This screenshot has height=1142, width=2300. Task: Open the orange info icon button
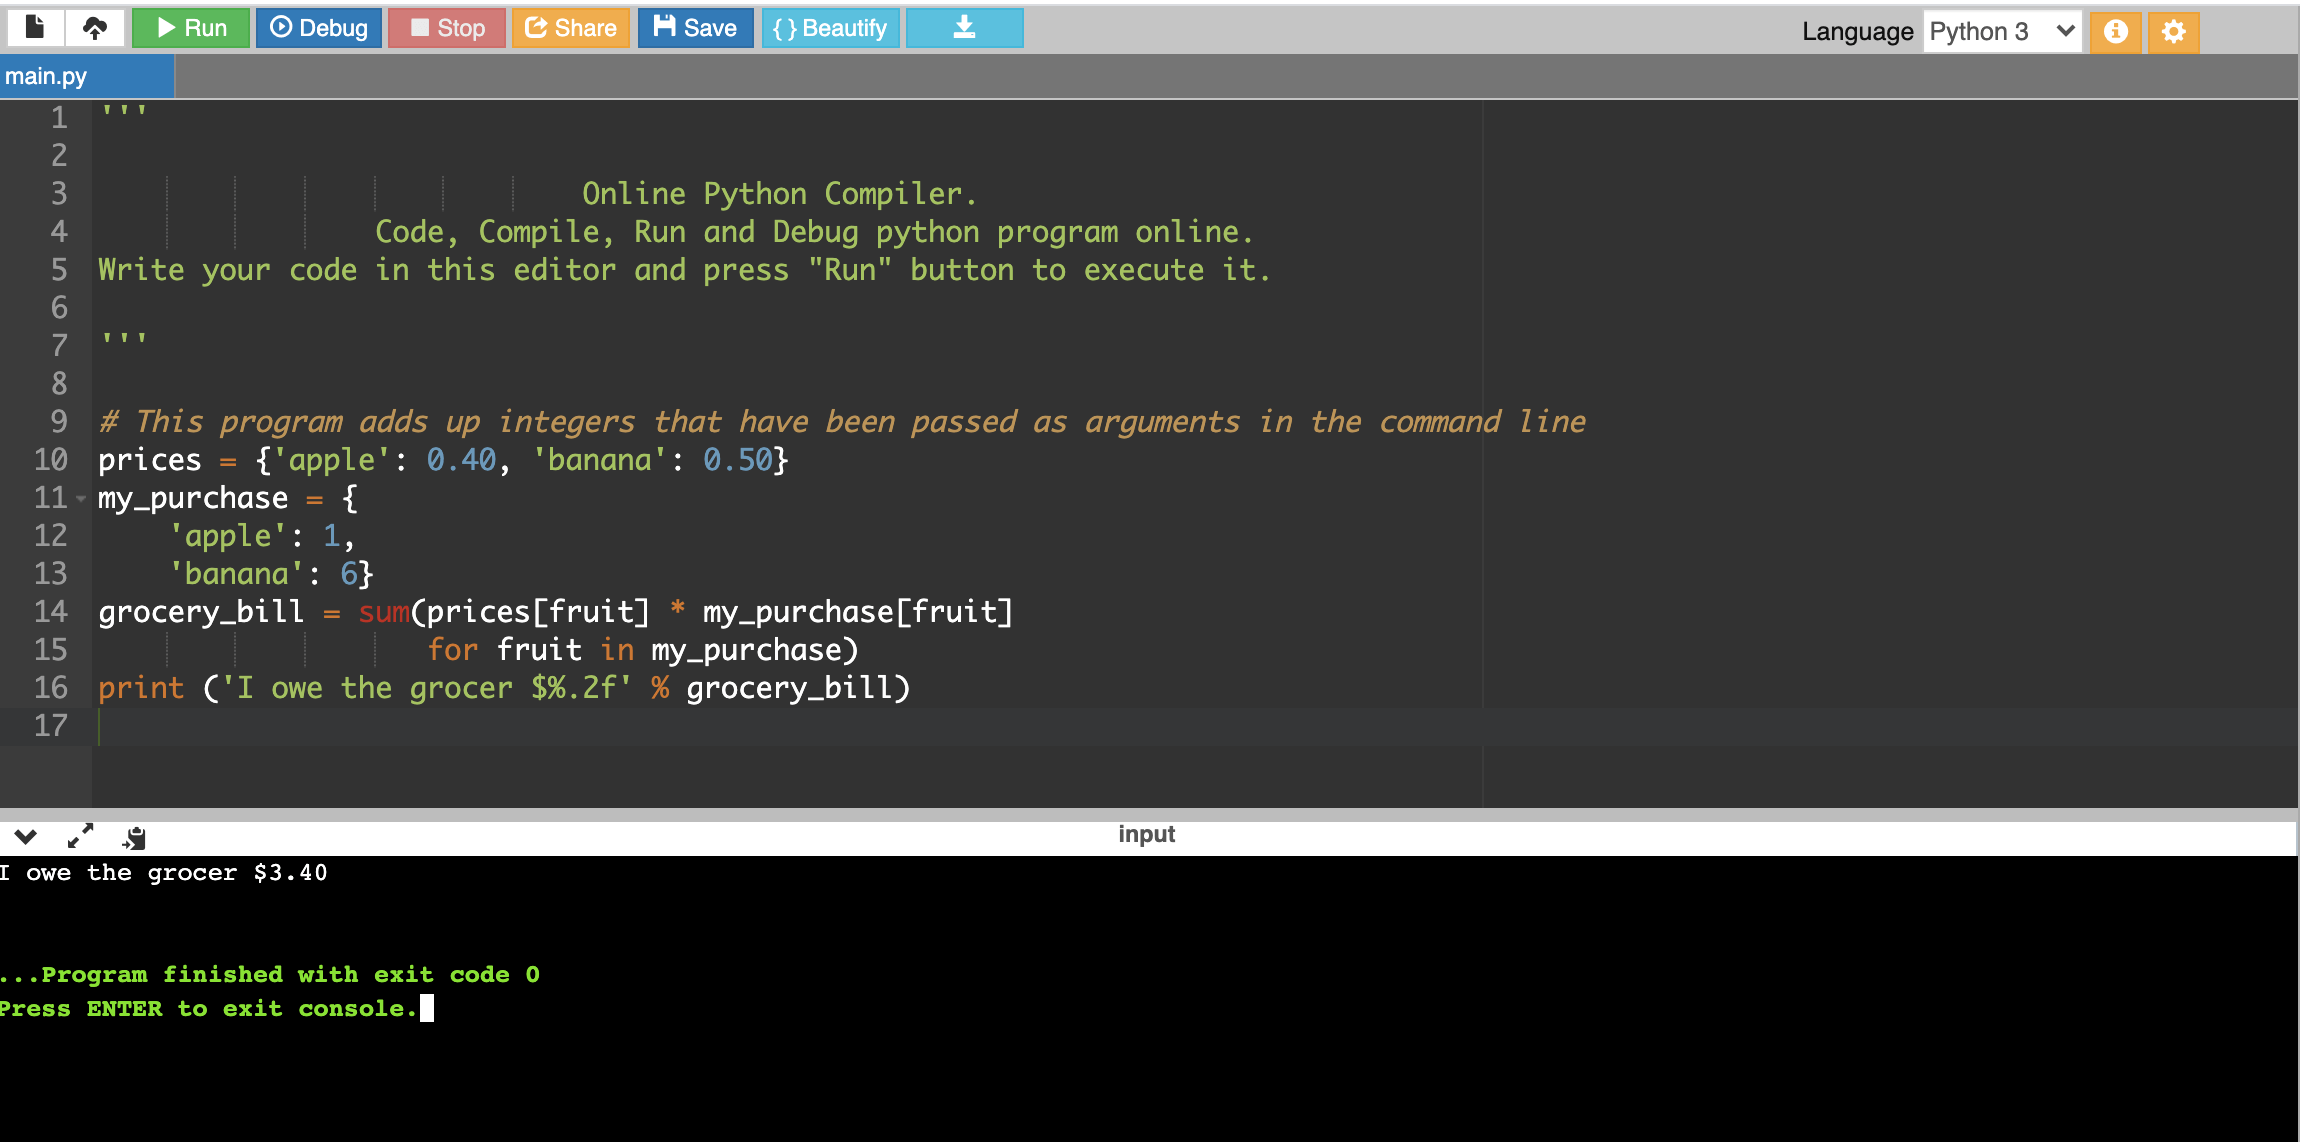coord(2115,32)
